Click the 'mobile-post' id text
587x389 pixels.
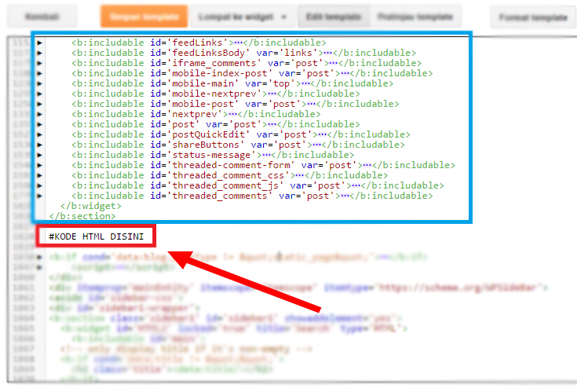[x=203, y=104]
